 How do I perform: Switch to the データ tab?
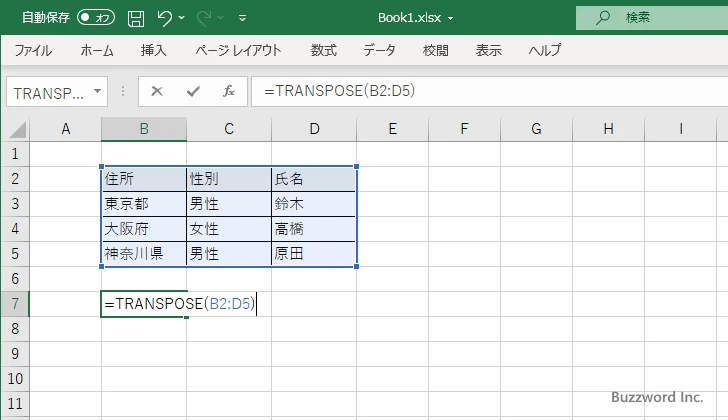(x=379, y=50)
